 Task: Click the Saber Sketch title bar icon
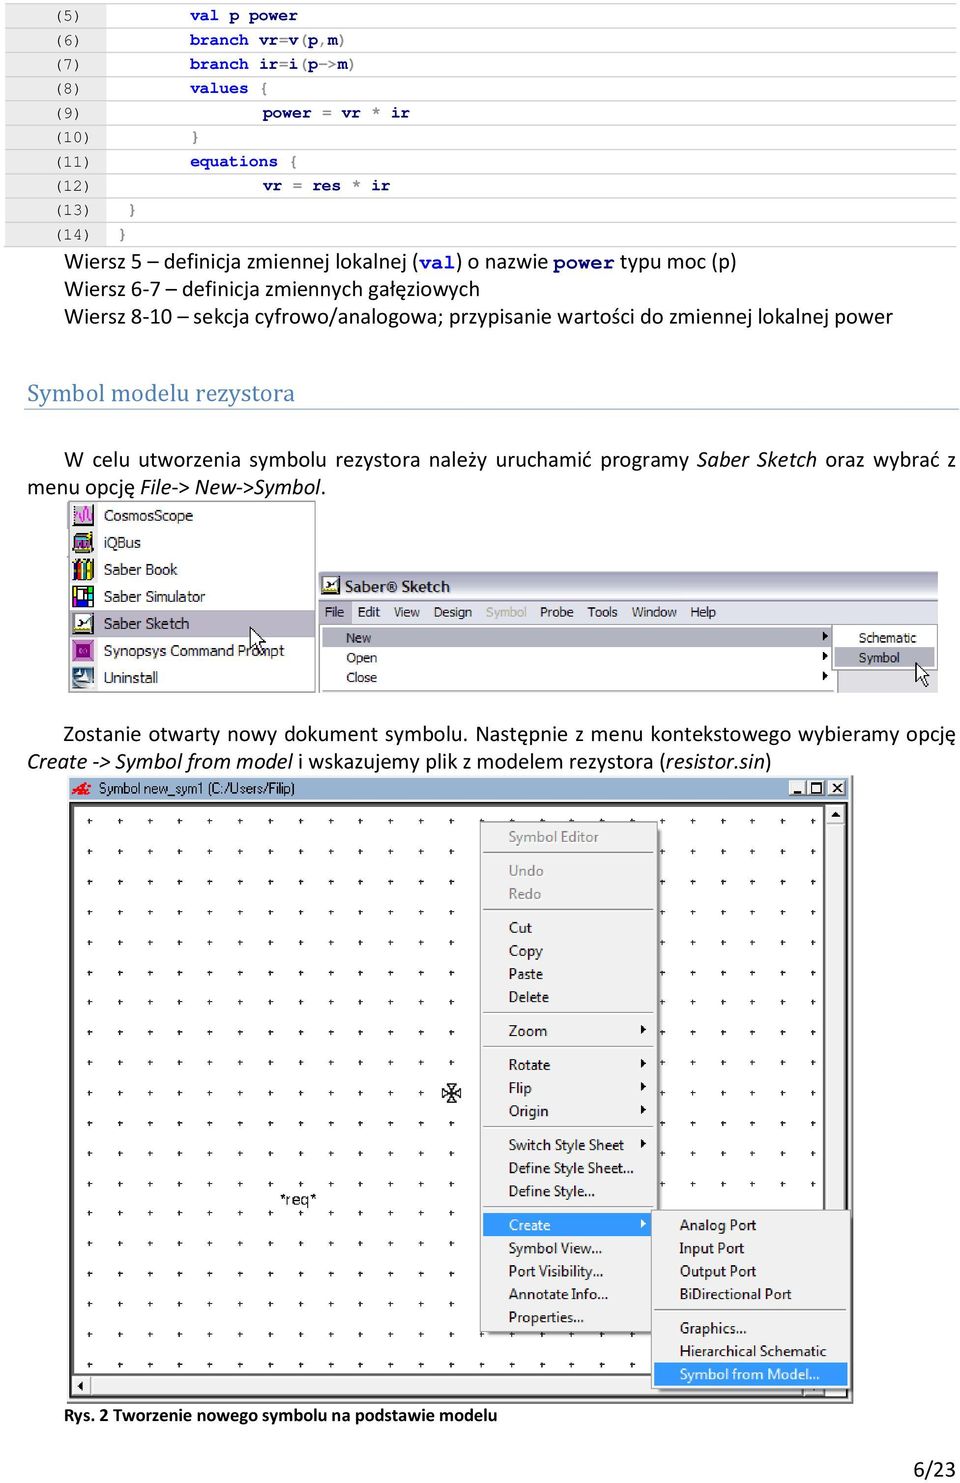click(x=330, y=586)
